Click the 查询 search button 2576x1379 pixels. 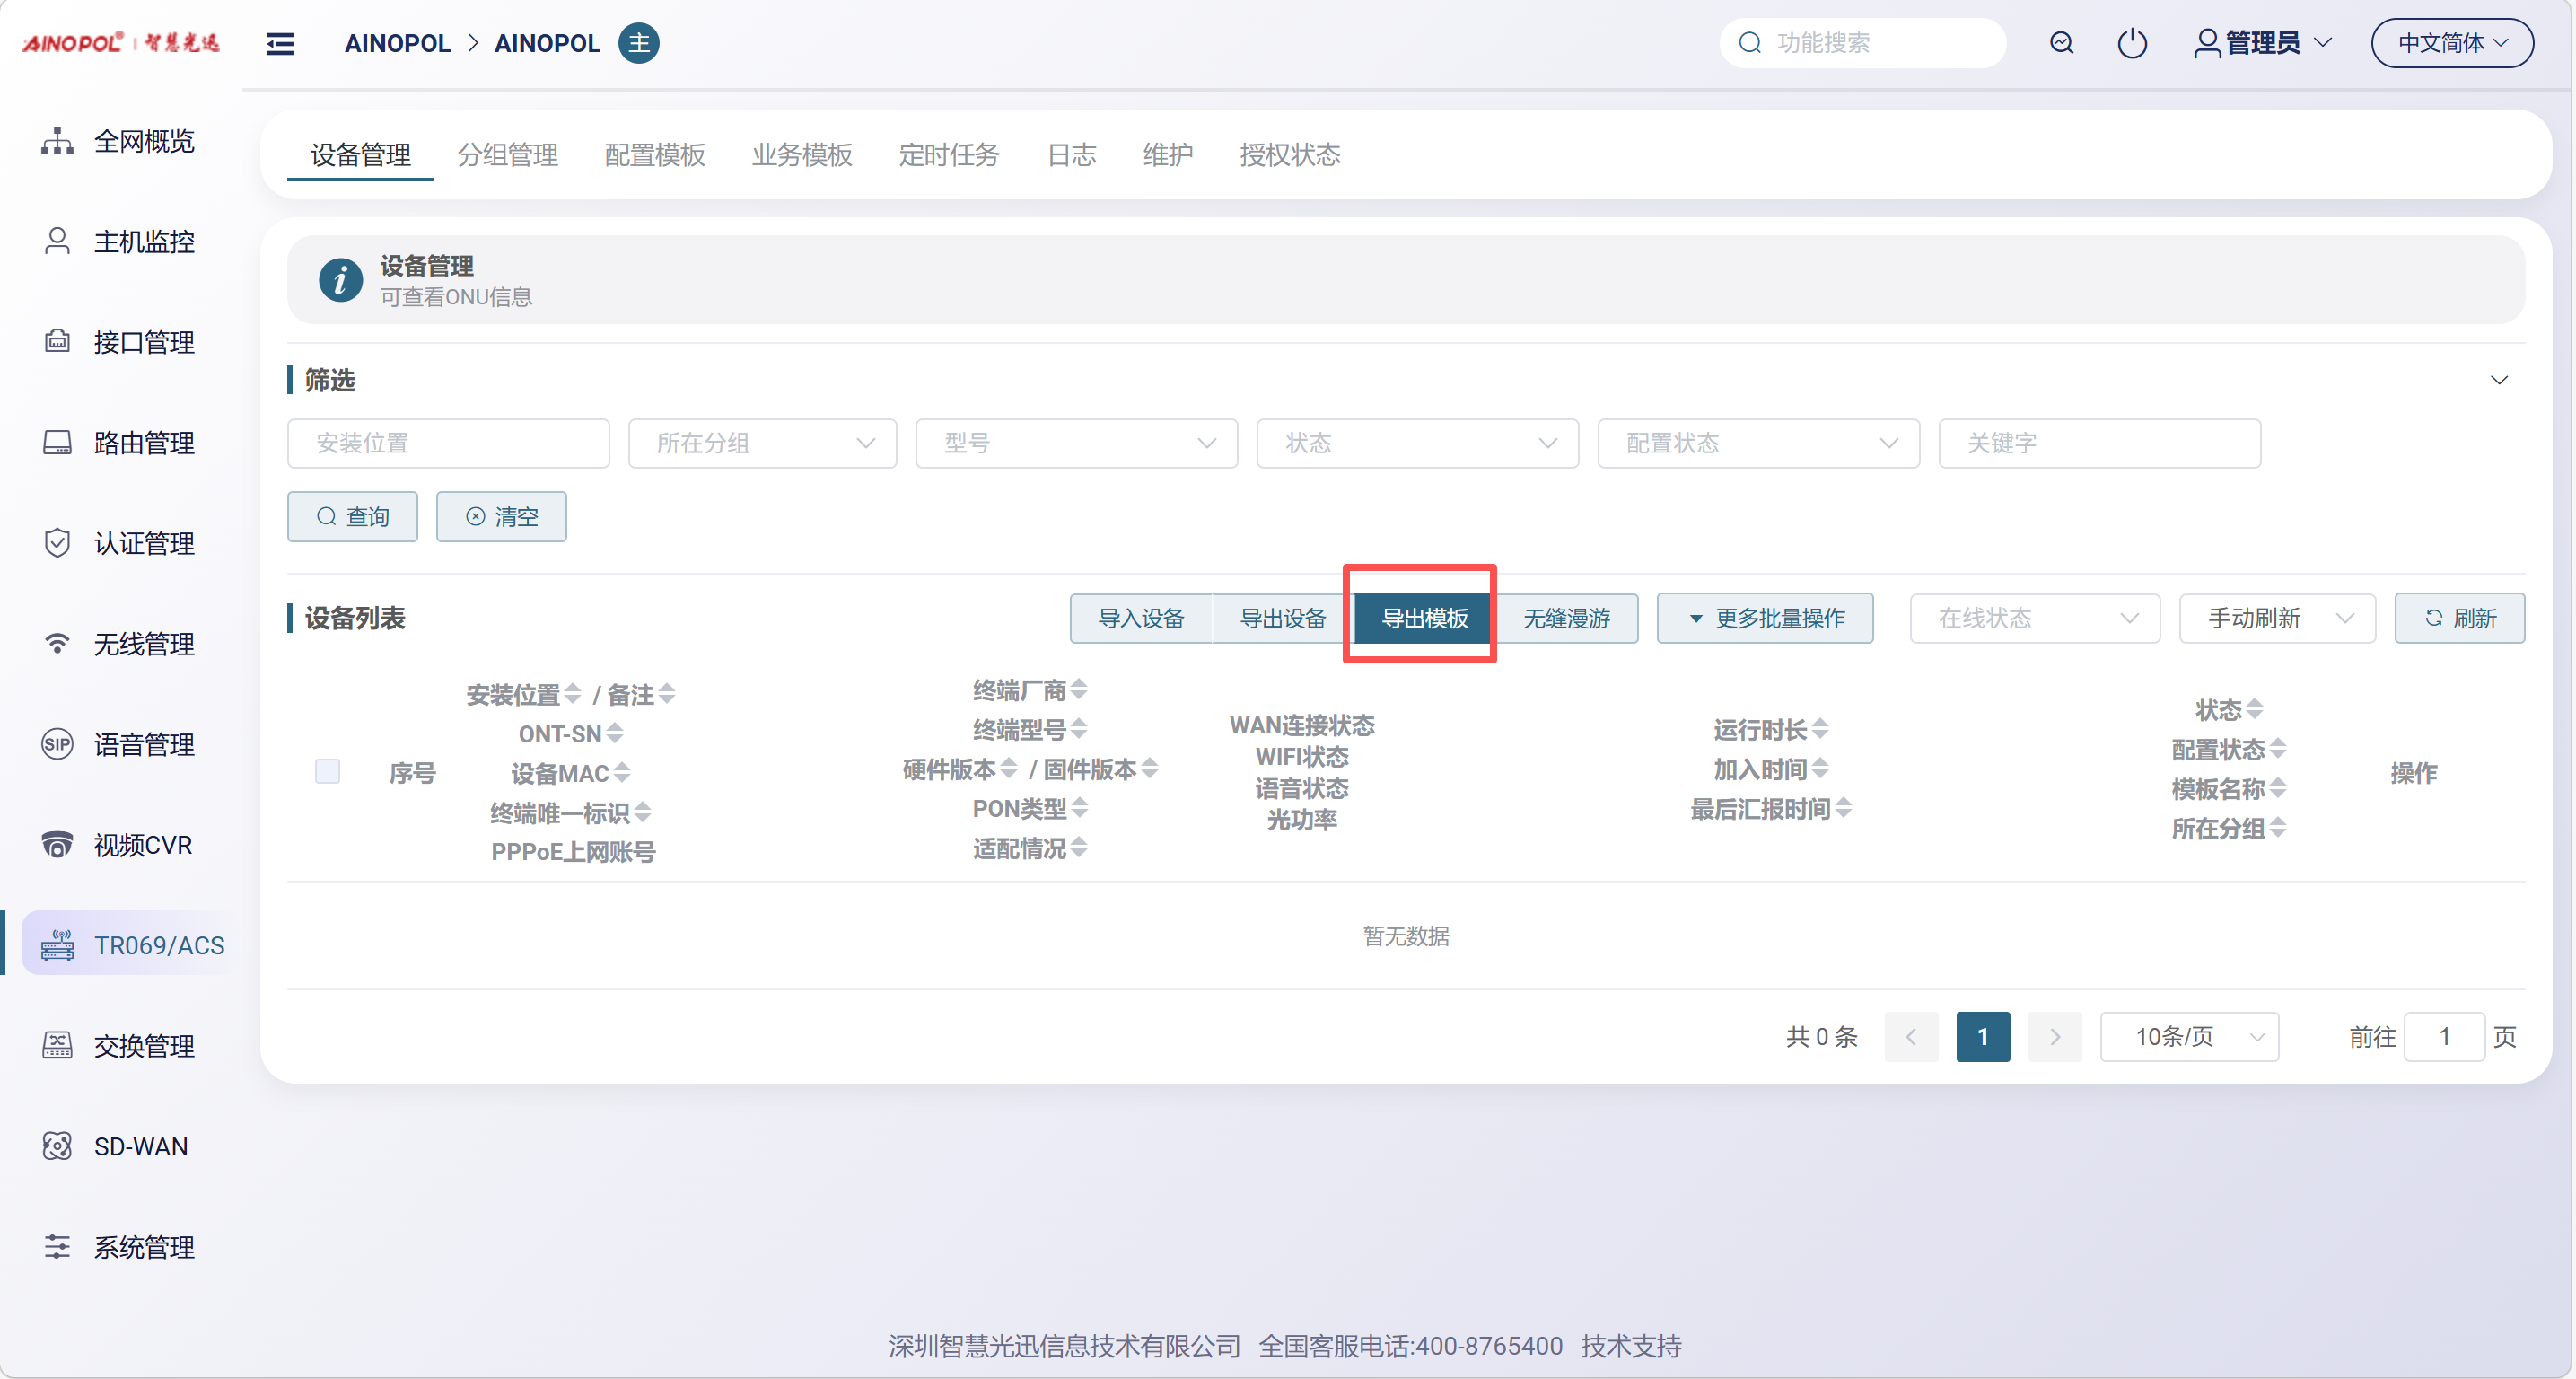click(352, 517)
